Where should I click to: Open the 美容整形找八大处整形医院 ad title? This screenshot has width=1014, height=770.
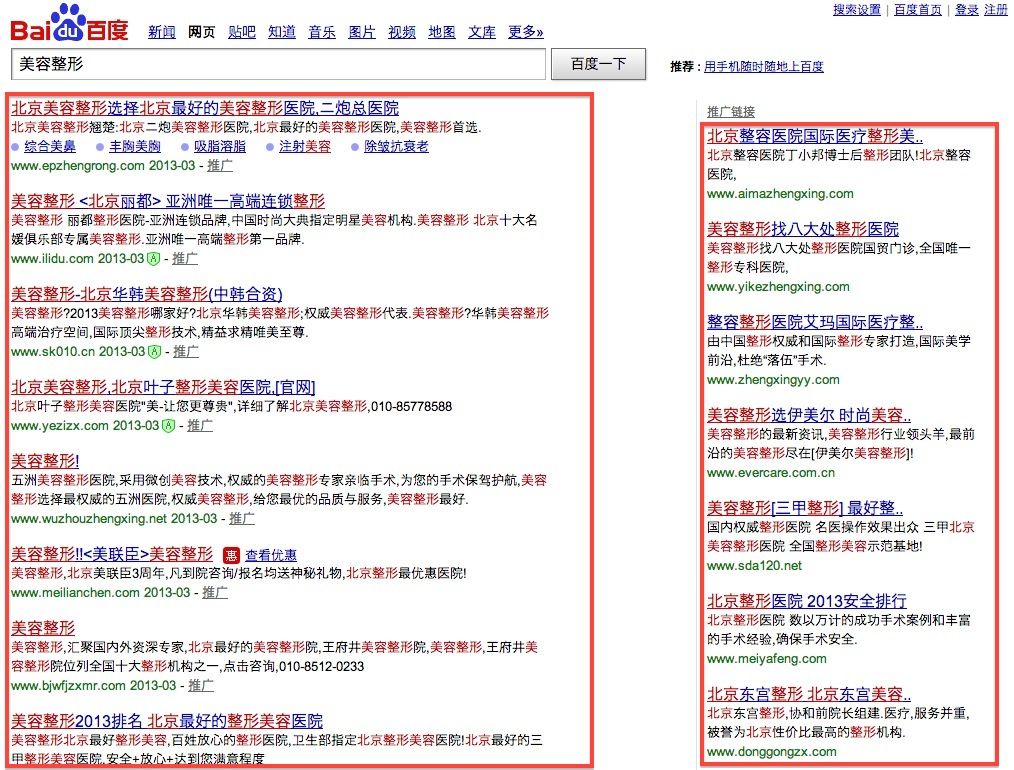[802, 229]
